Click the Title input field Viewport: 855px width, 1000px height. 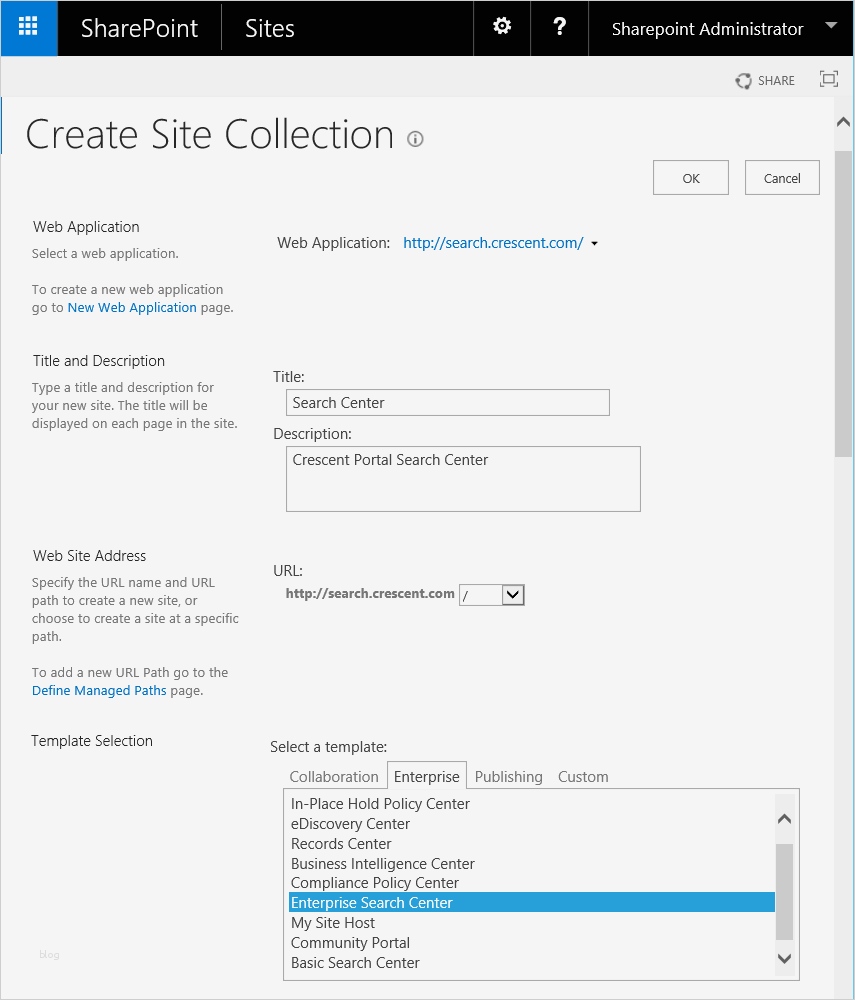click(447, 403)
